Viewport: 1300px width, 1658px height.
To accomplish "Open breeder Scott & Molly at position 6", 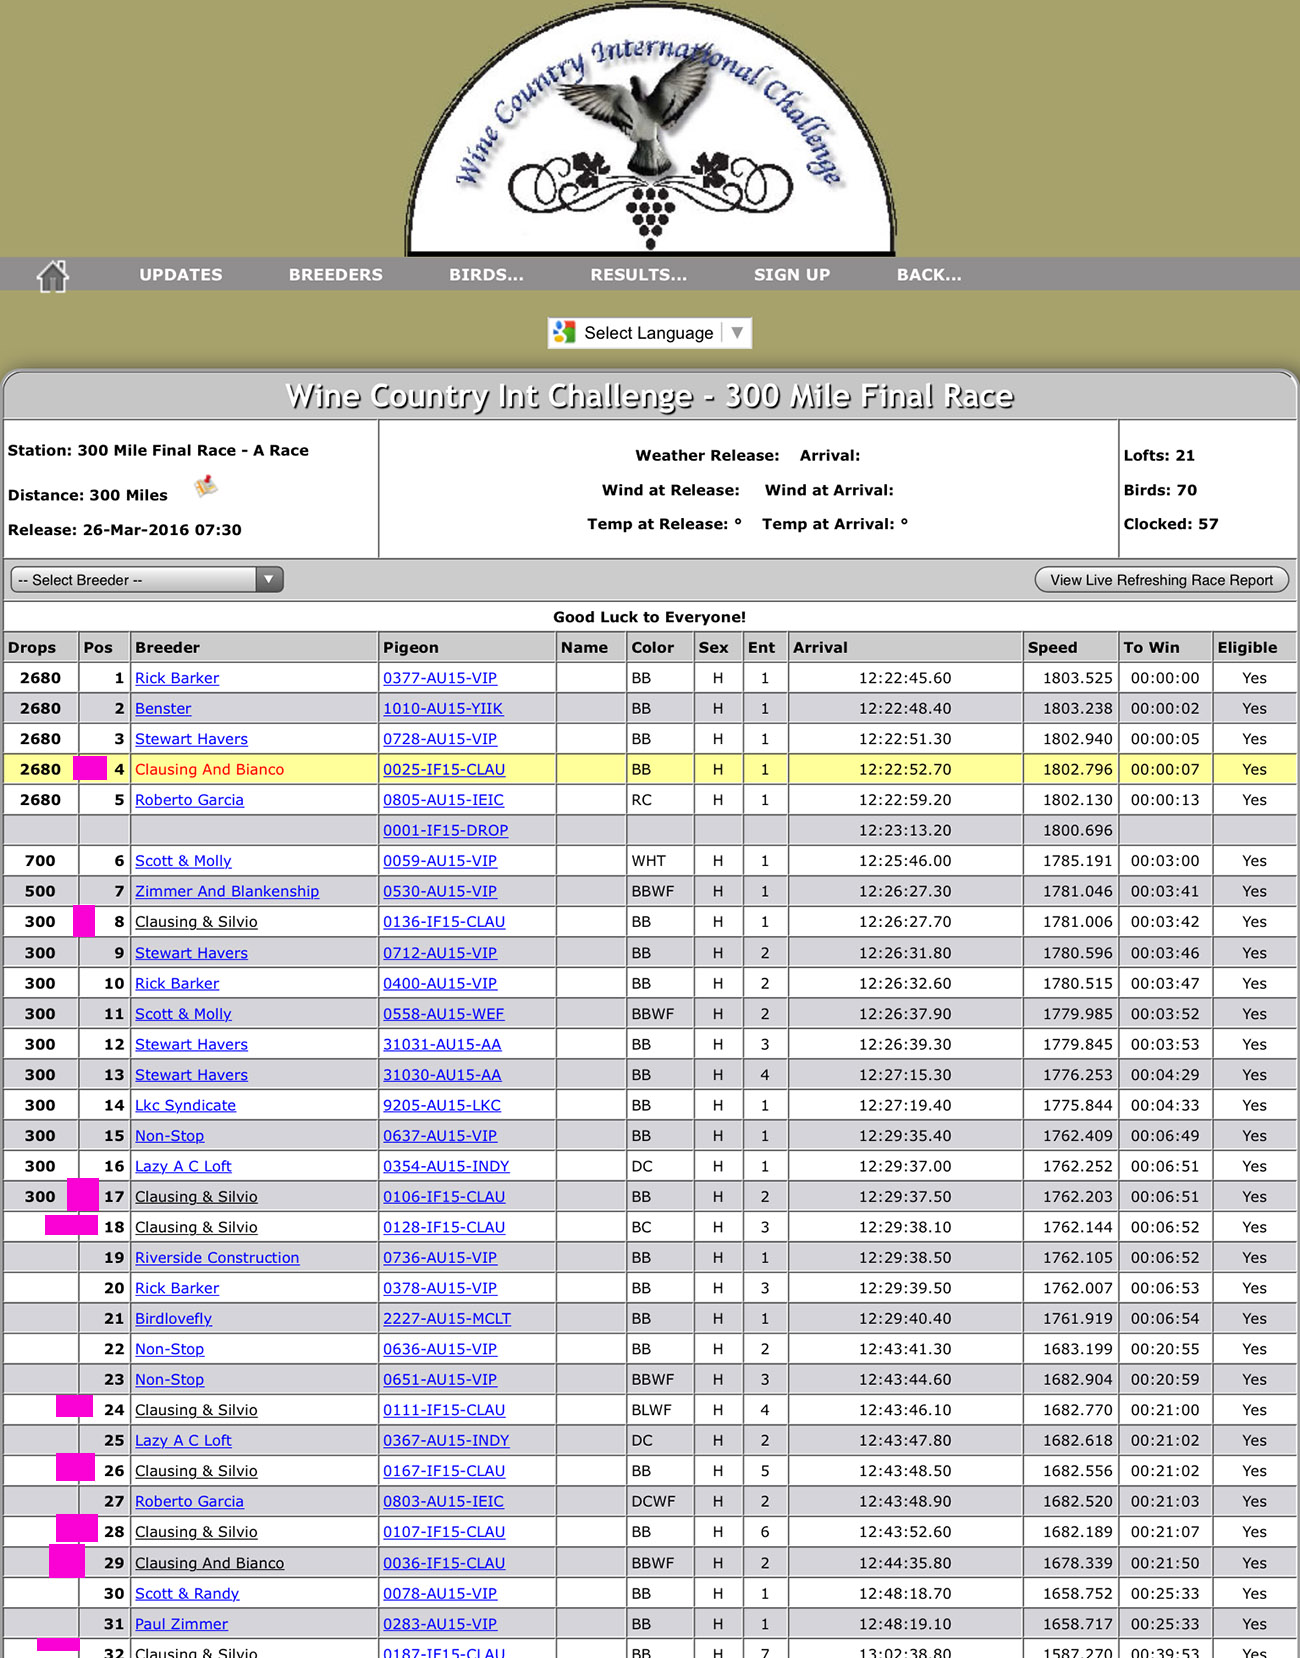I will (x=183, y=861).
